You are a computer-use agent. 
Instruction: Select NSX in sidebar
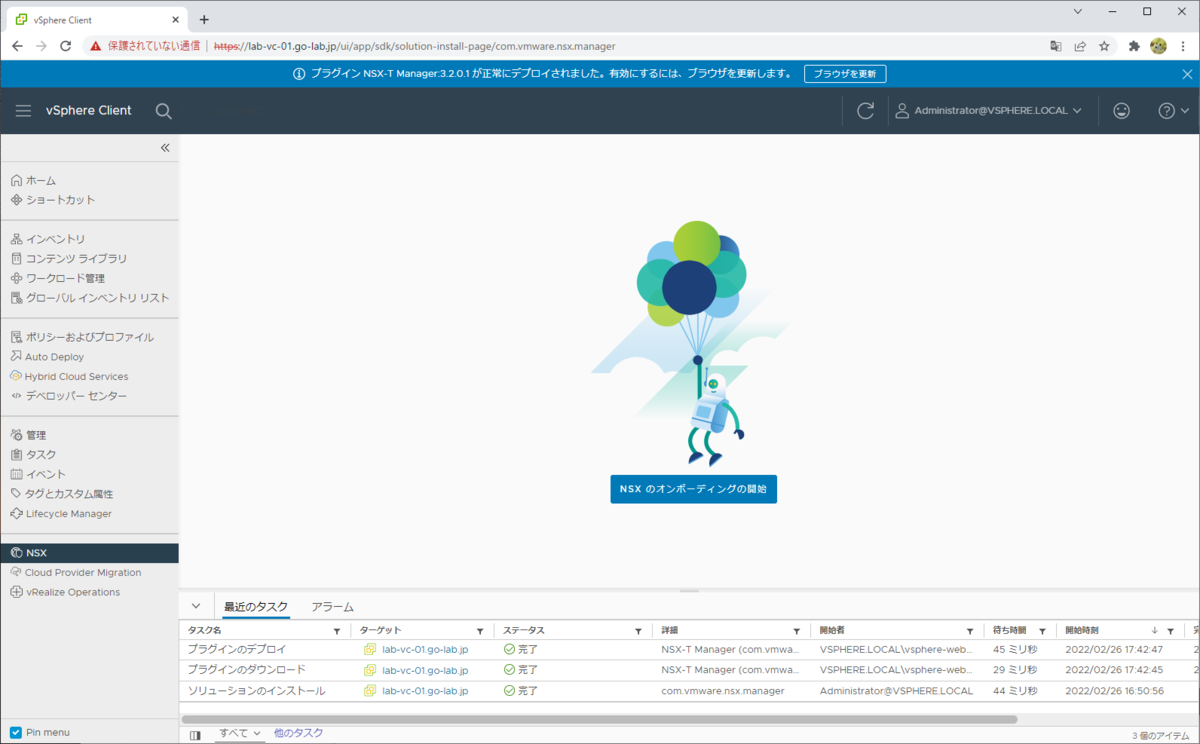point(89,553)
